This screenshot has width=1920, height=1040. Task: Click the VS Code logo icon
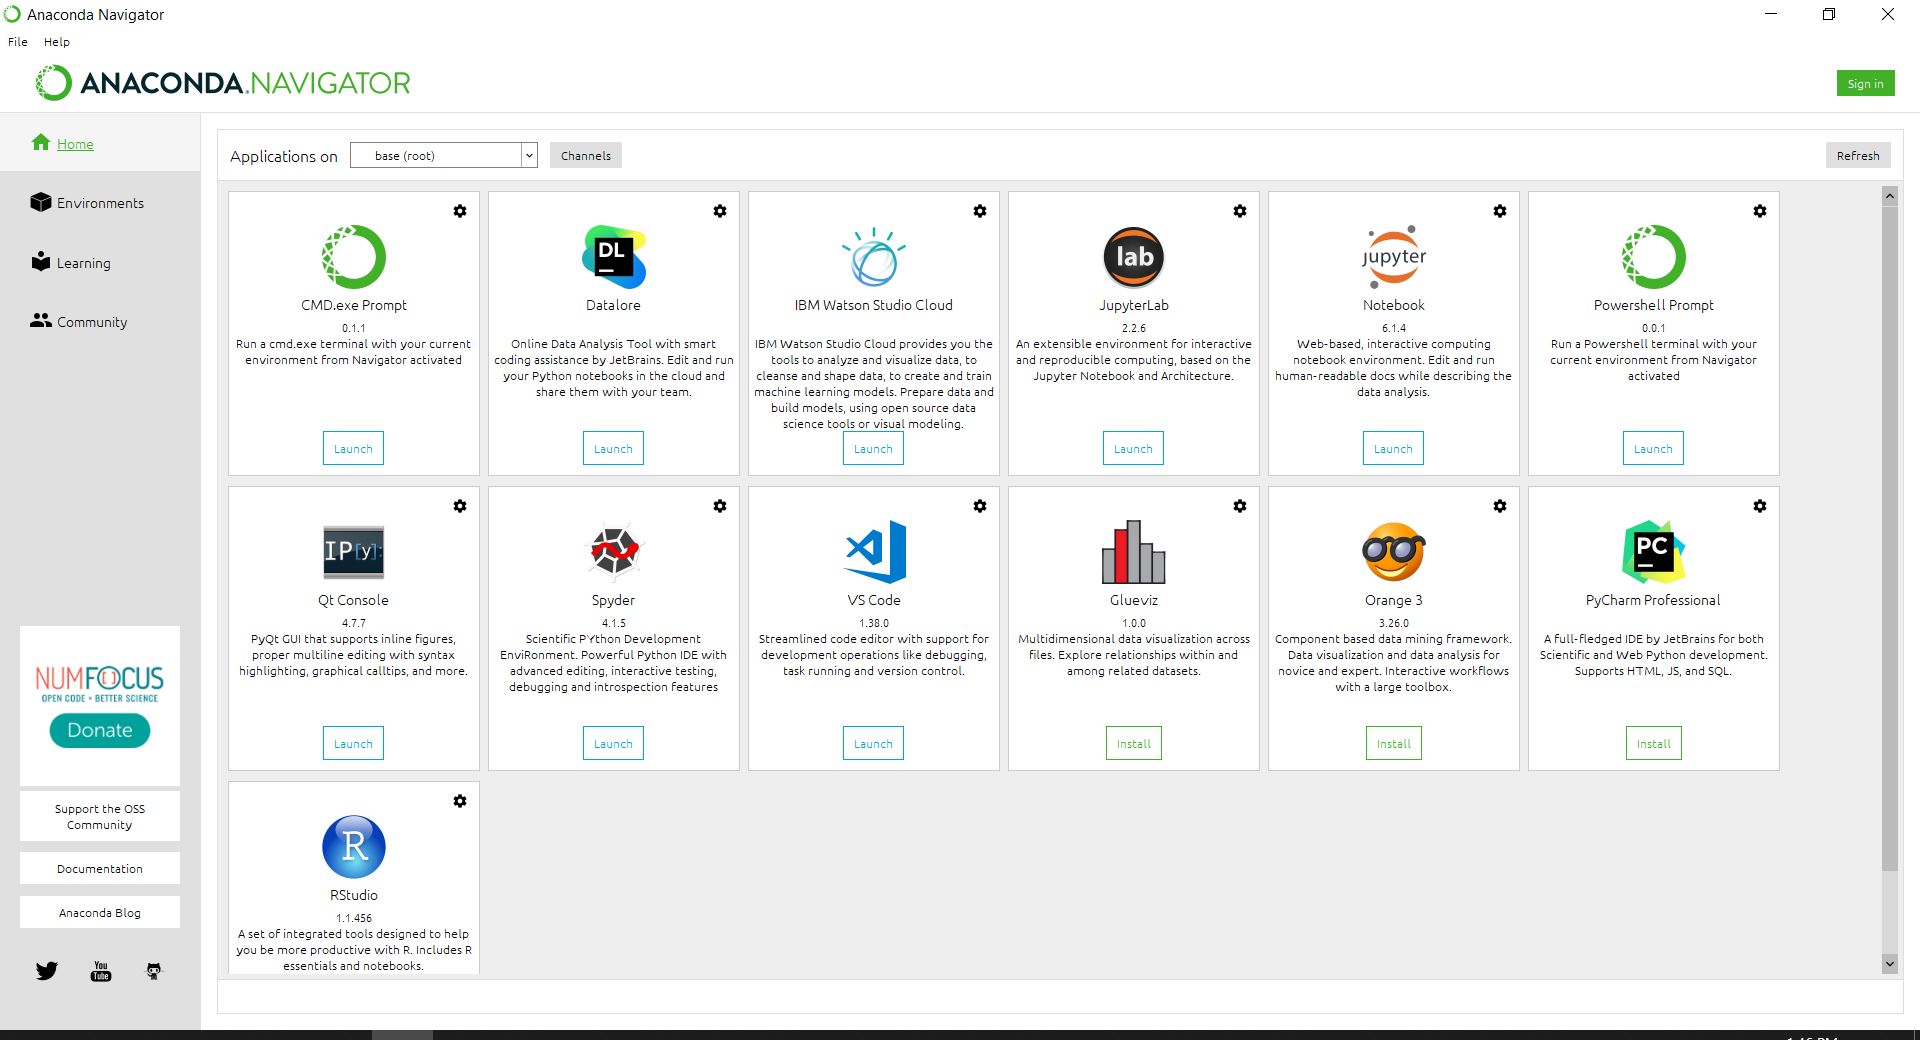coord(875,552)
